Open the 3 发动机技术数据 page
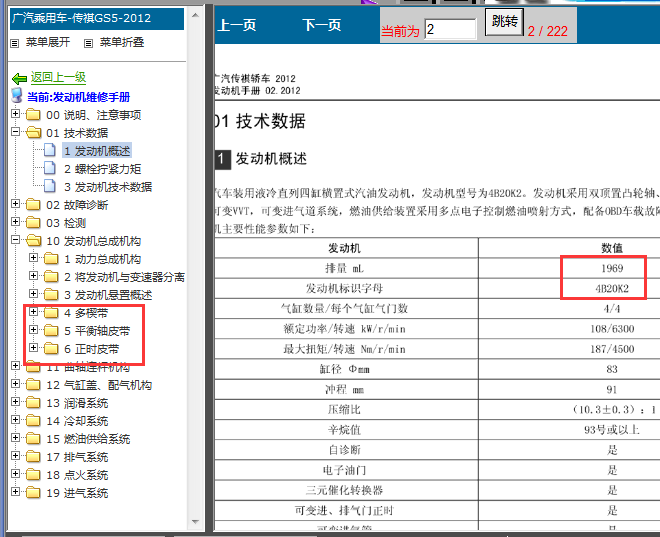This screenshot has height=537, width=660. pyautogui.click(x=108, y=187)
